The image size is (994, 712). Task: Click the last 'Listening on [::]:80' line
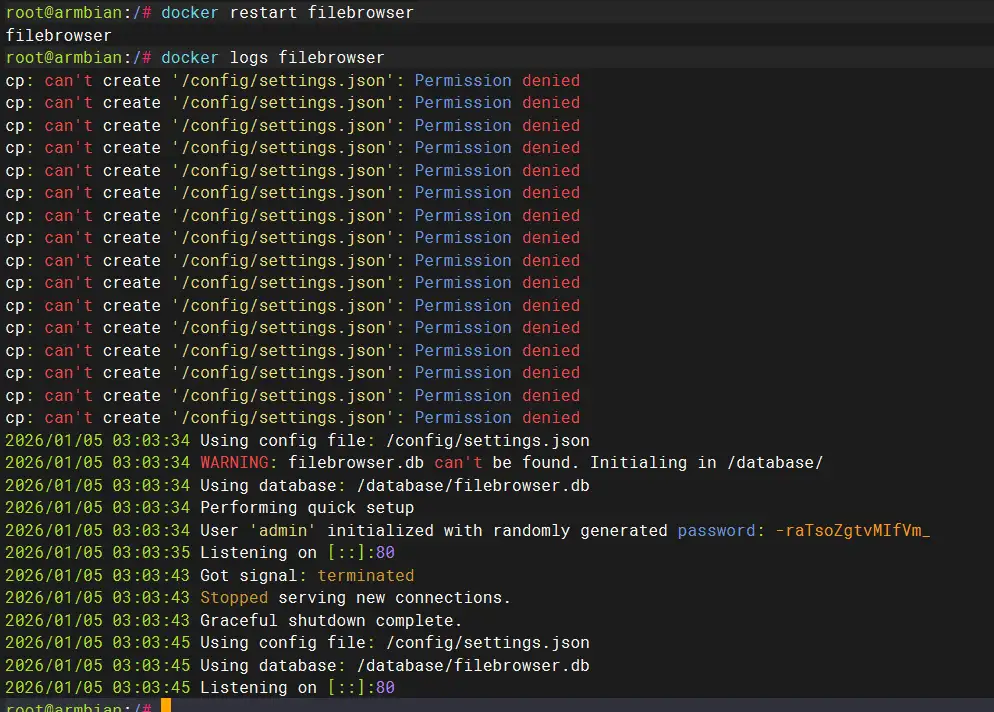(x=297, y=688)
